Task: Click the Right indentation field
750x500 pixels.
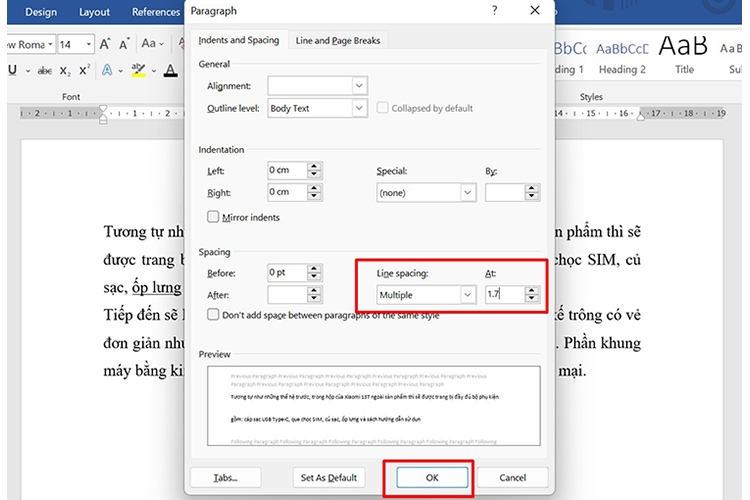Action: click(x=287, y=192)
